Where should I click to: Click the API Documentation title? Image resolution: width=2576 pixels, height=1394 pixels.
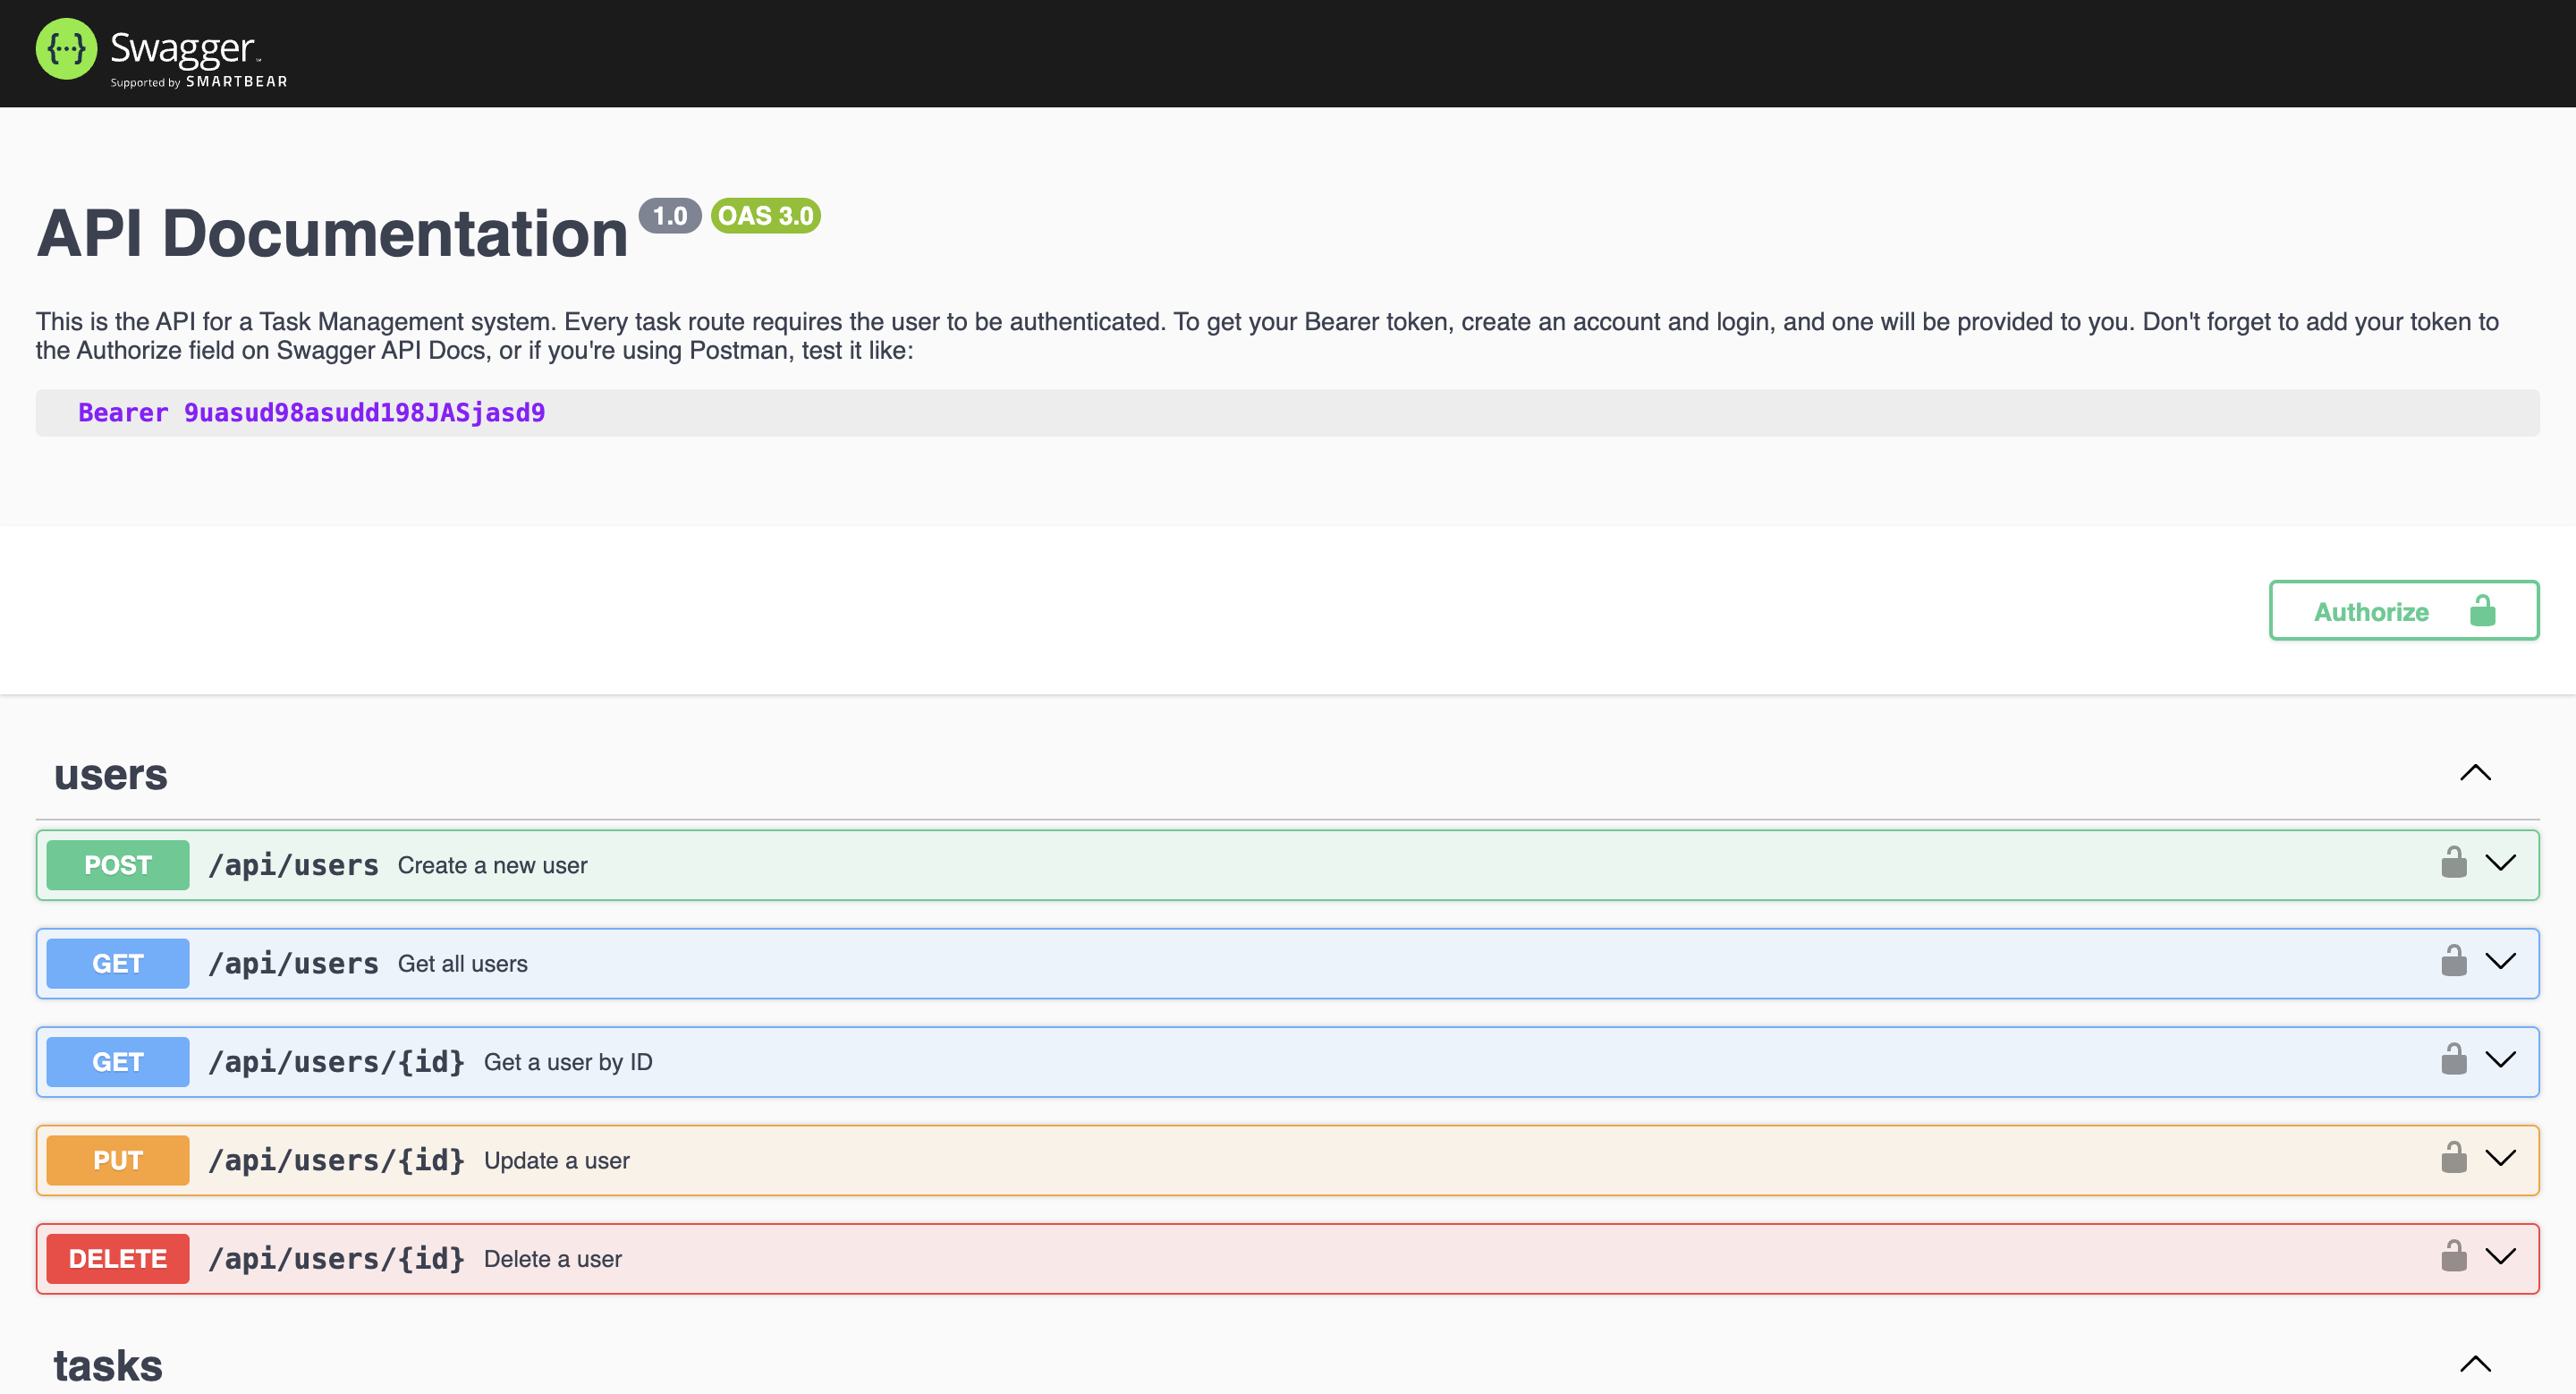(x=332, y=234)
